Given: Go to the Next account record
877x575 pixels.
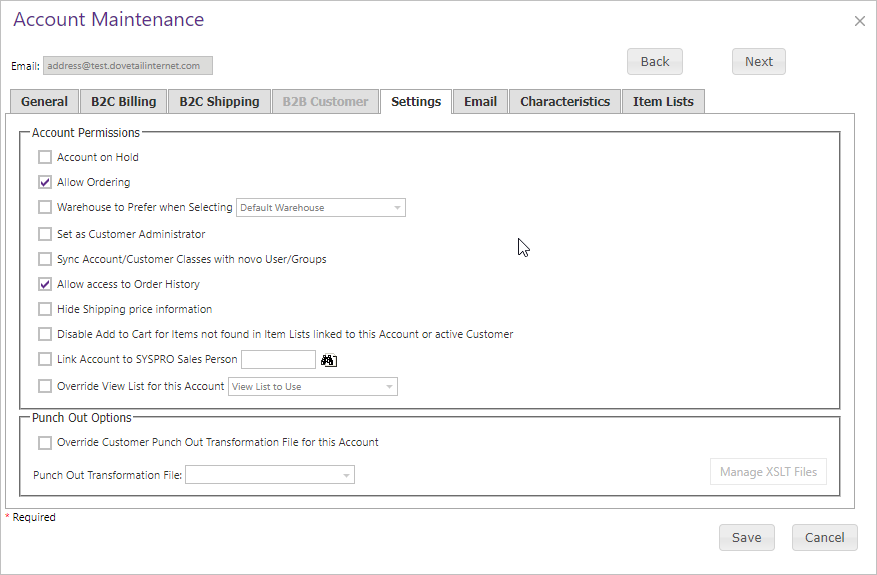Looking at the screenshot, I should (x=758, y=62).
